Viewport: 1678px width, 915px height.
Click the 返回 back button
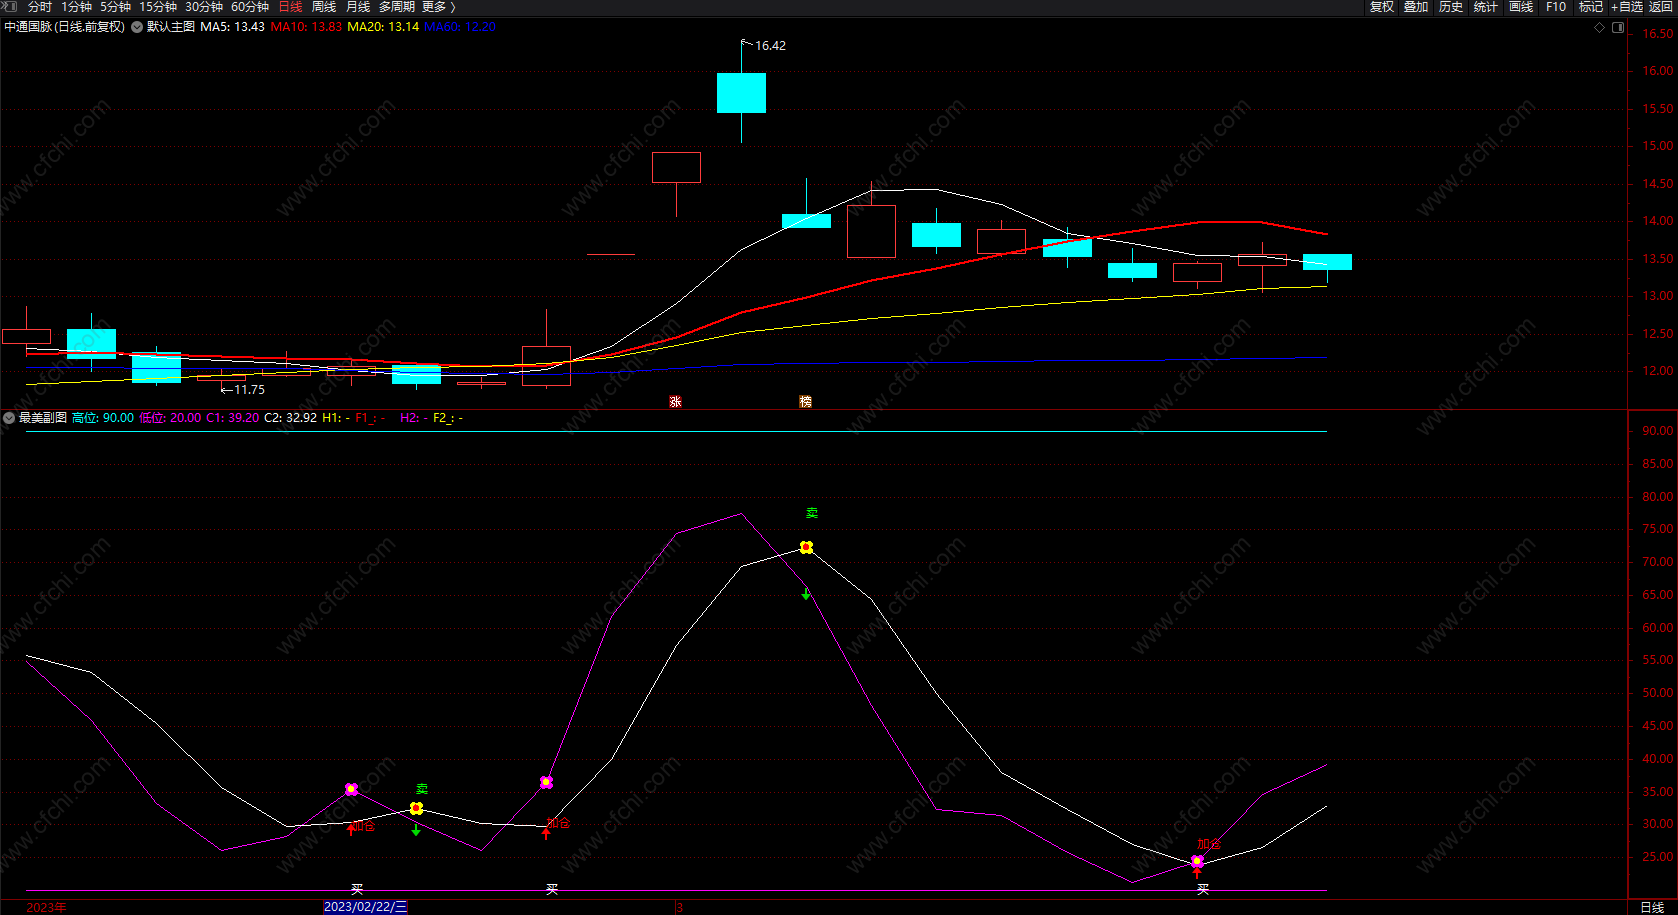click(1661, 7)
